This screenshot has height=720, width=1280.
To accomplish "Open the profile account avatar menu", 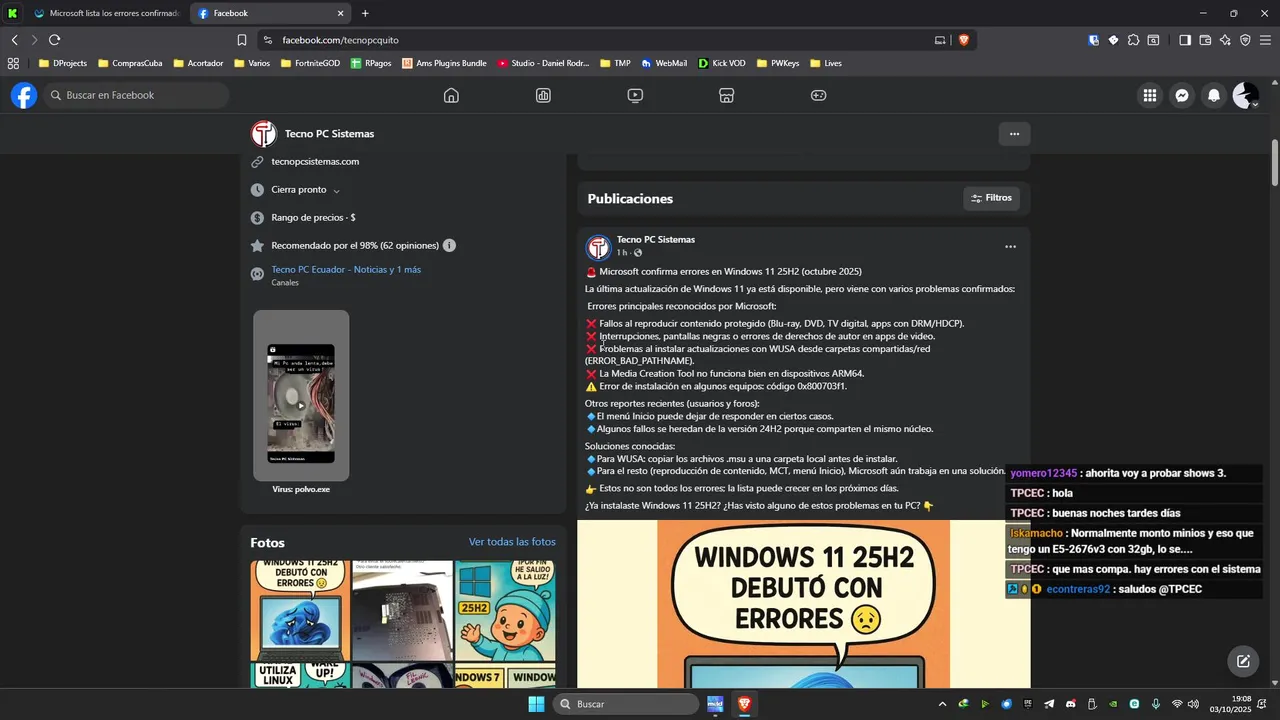I will [1245, 95].
